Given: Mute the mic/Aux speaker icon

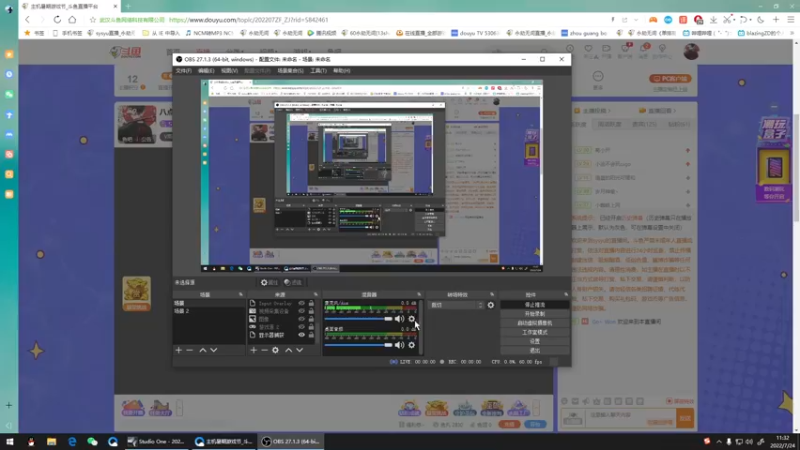Looking at the screenshot, I should click(x=399, y=319).
